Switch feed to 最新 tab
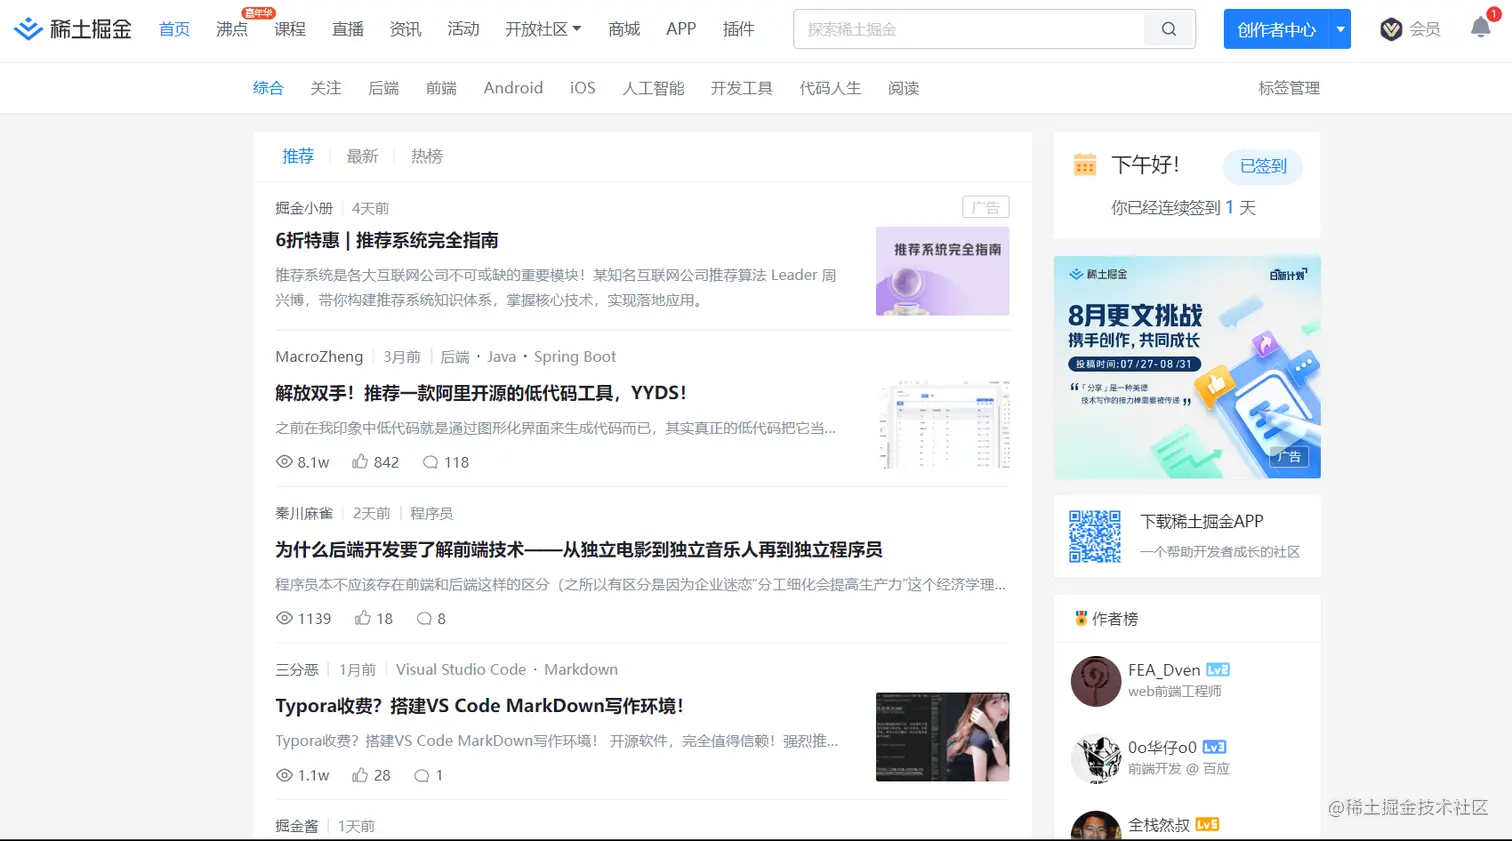The width and height of the screenshot is (1512, 841). pos(362,156)
